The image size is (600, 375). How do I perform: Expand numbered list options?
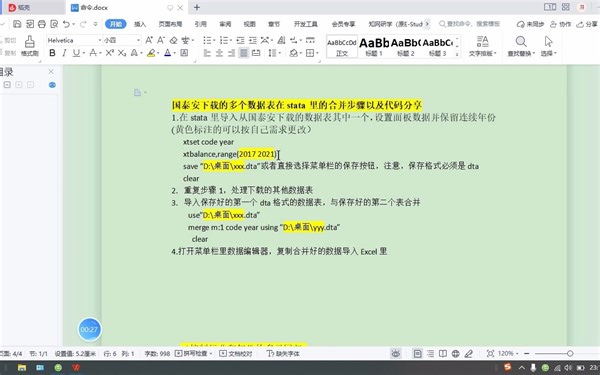(230, 40)
